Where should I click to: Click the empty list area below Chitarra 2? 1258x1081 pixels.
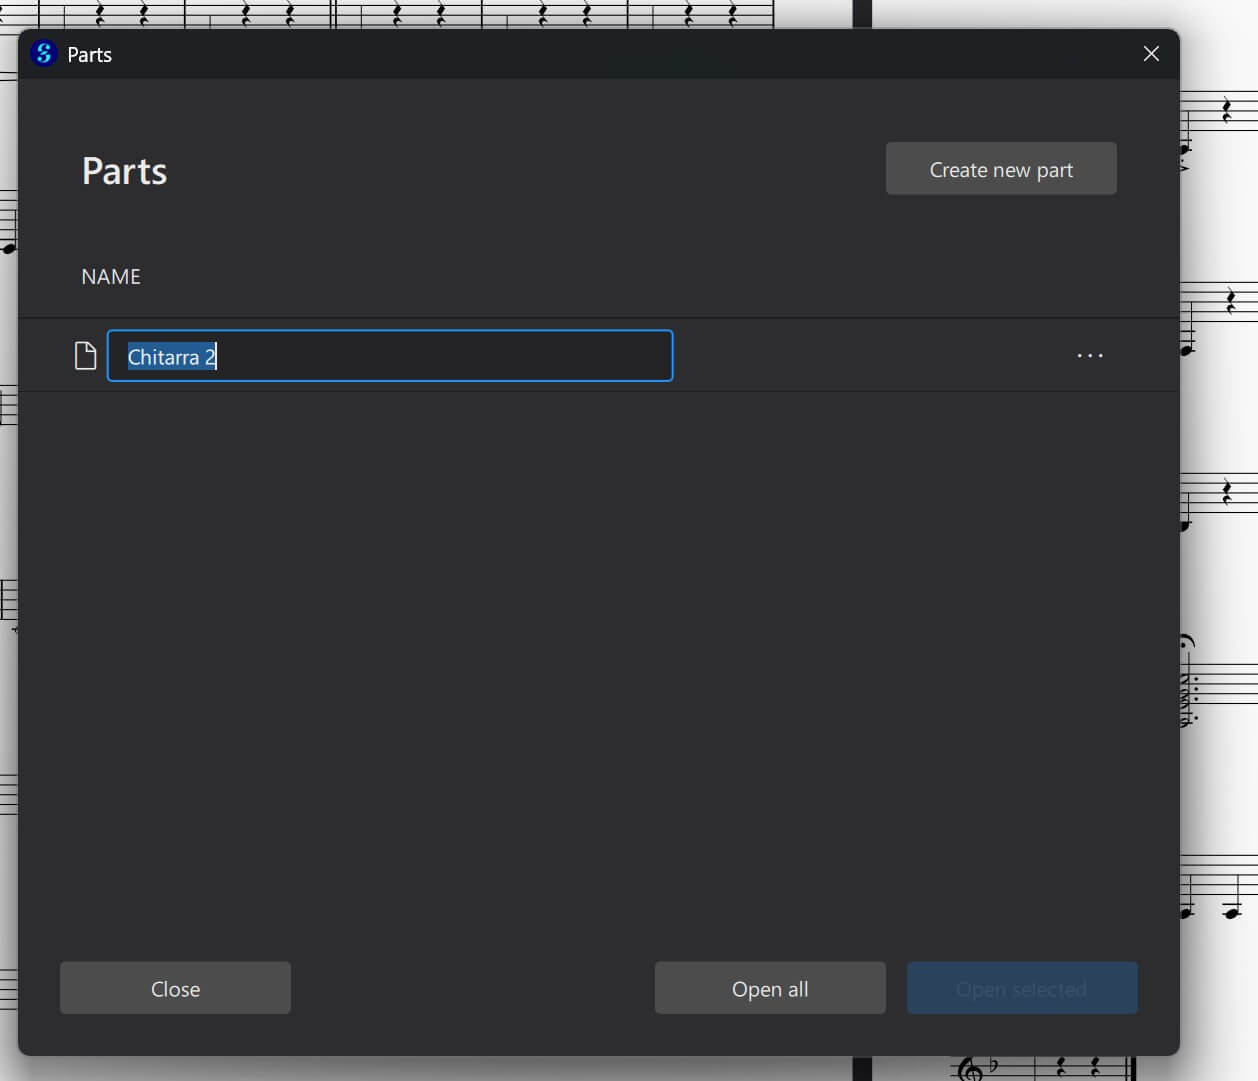point(598,650)
